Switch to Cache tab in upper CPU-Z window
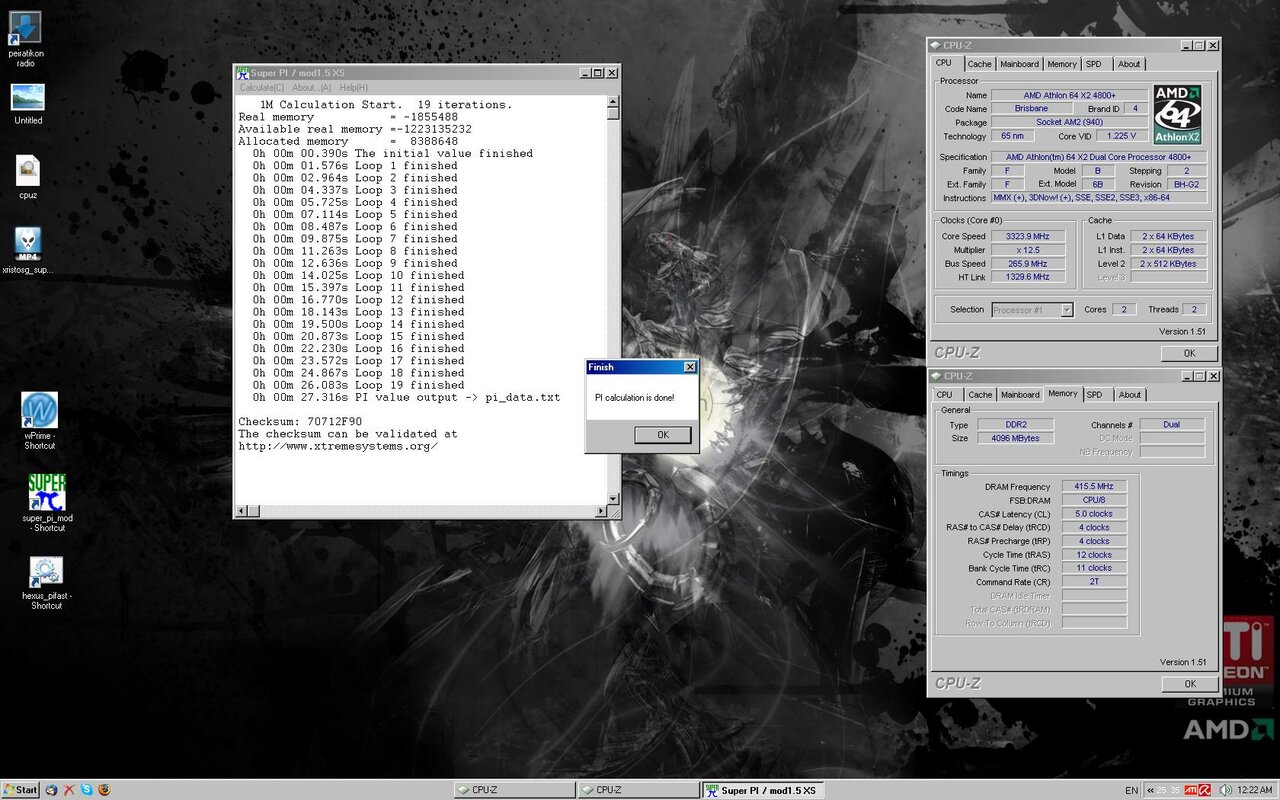Viewport: 1280px width, 800px height. (980, 64)
